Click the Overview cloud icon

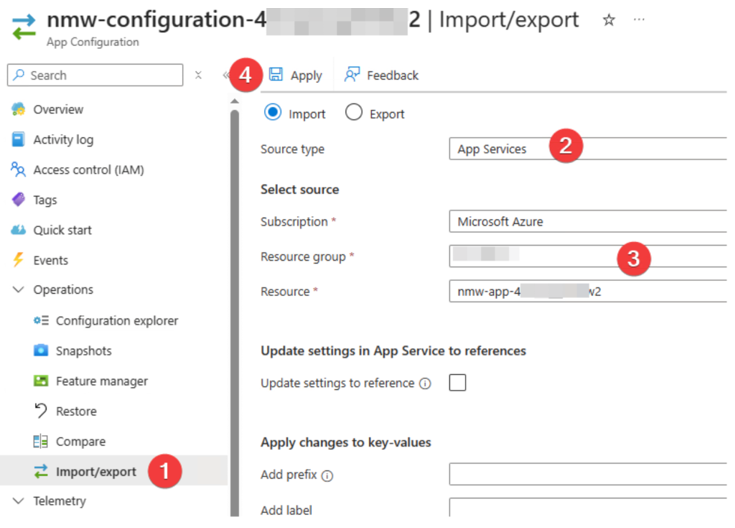[18, 109]
